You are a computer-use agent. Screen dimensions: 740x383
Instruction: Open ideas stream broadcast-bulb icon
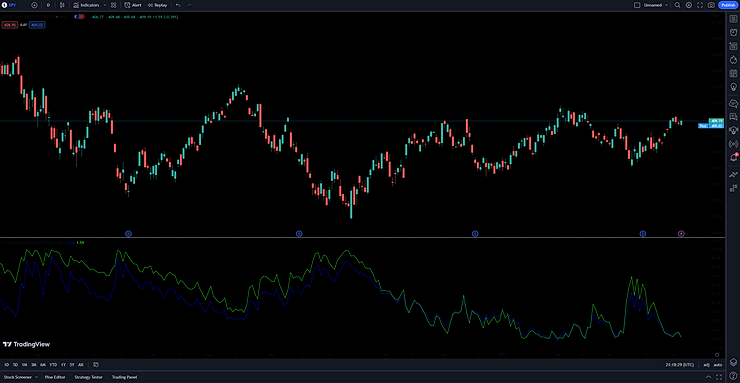tap(733, 130)
